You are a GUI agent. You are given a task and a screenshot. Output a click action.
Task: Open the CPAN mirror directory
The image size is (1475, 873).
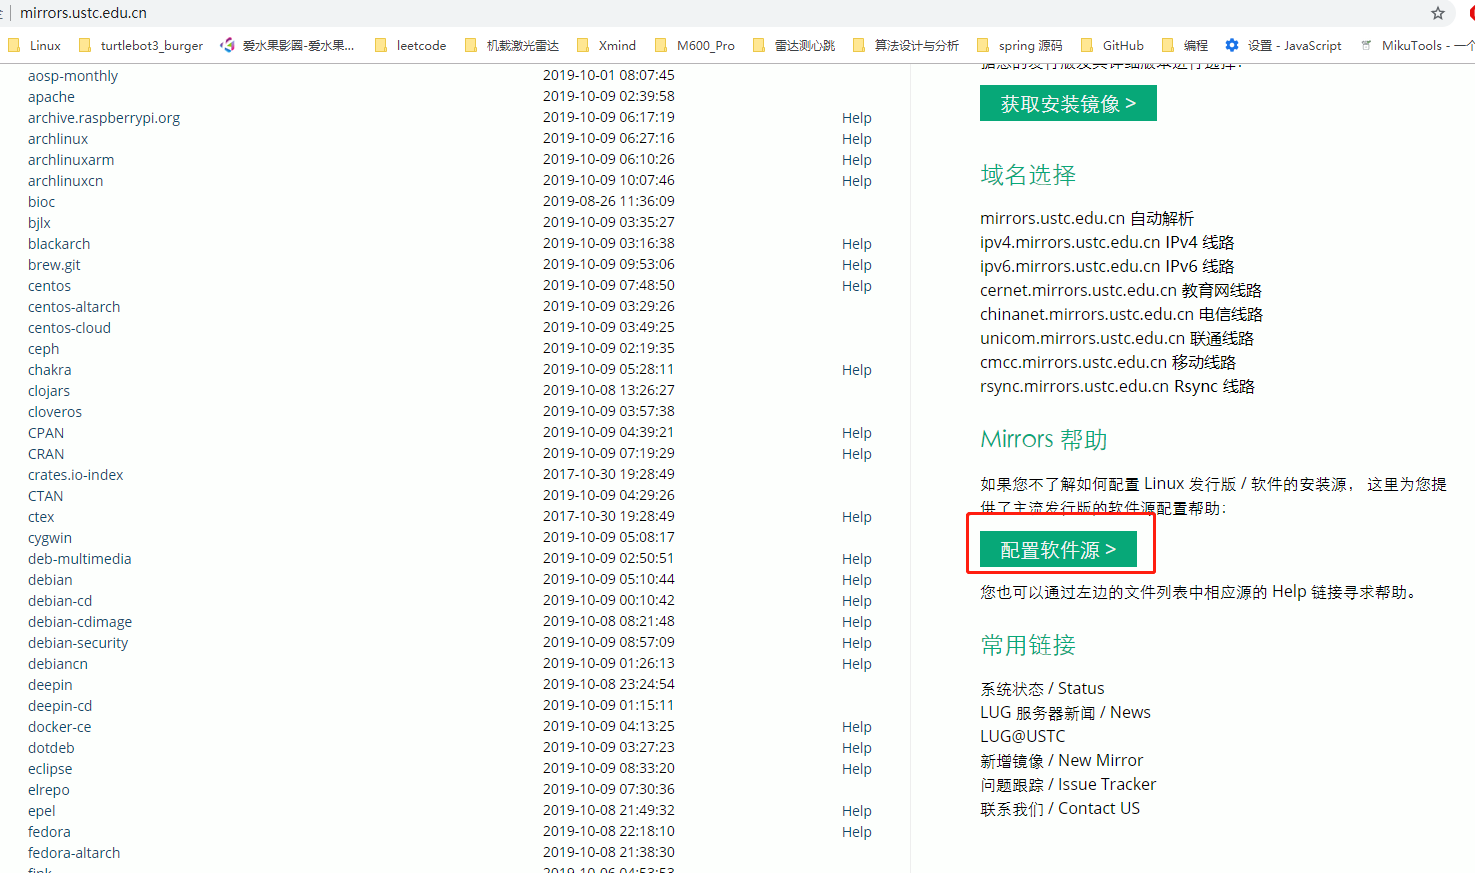tap(46, 433)
